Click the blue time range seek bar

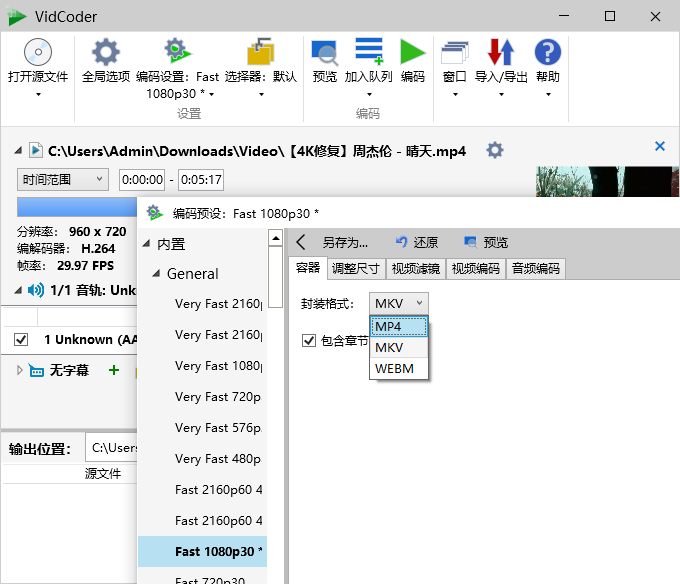point(77,207)
